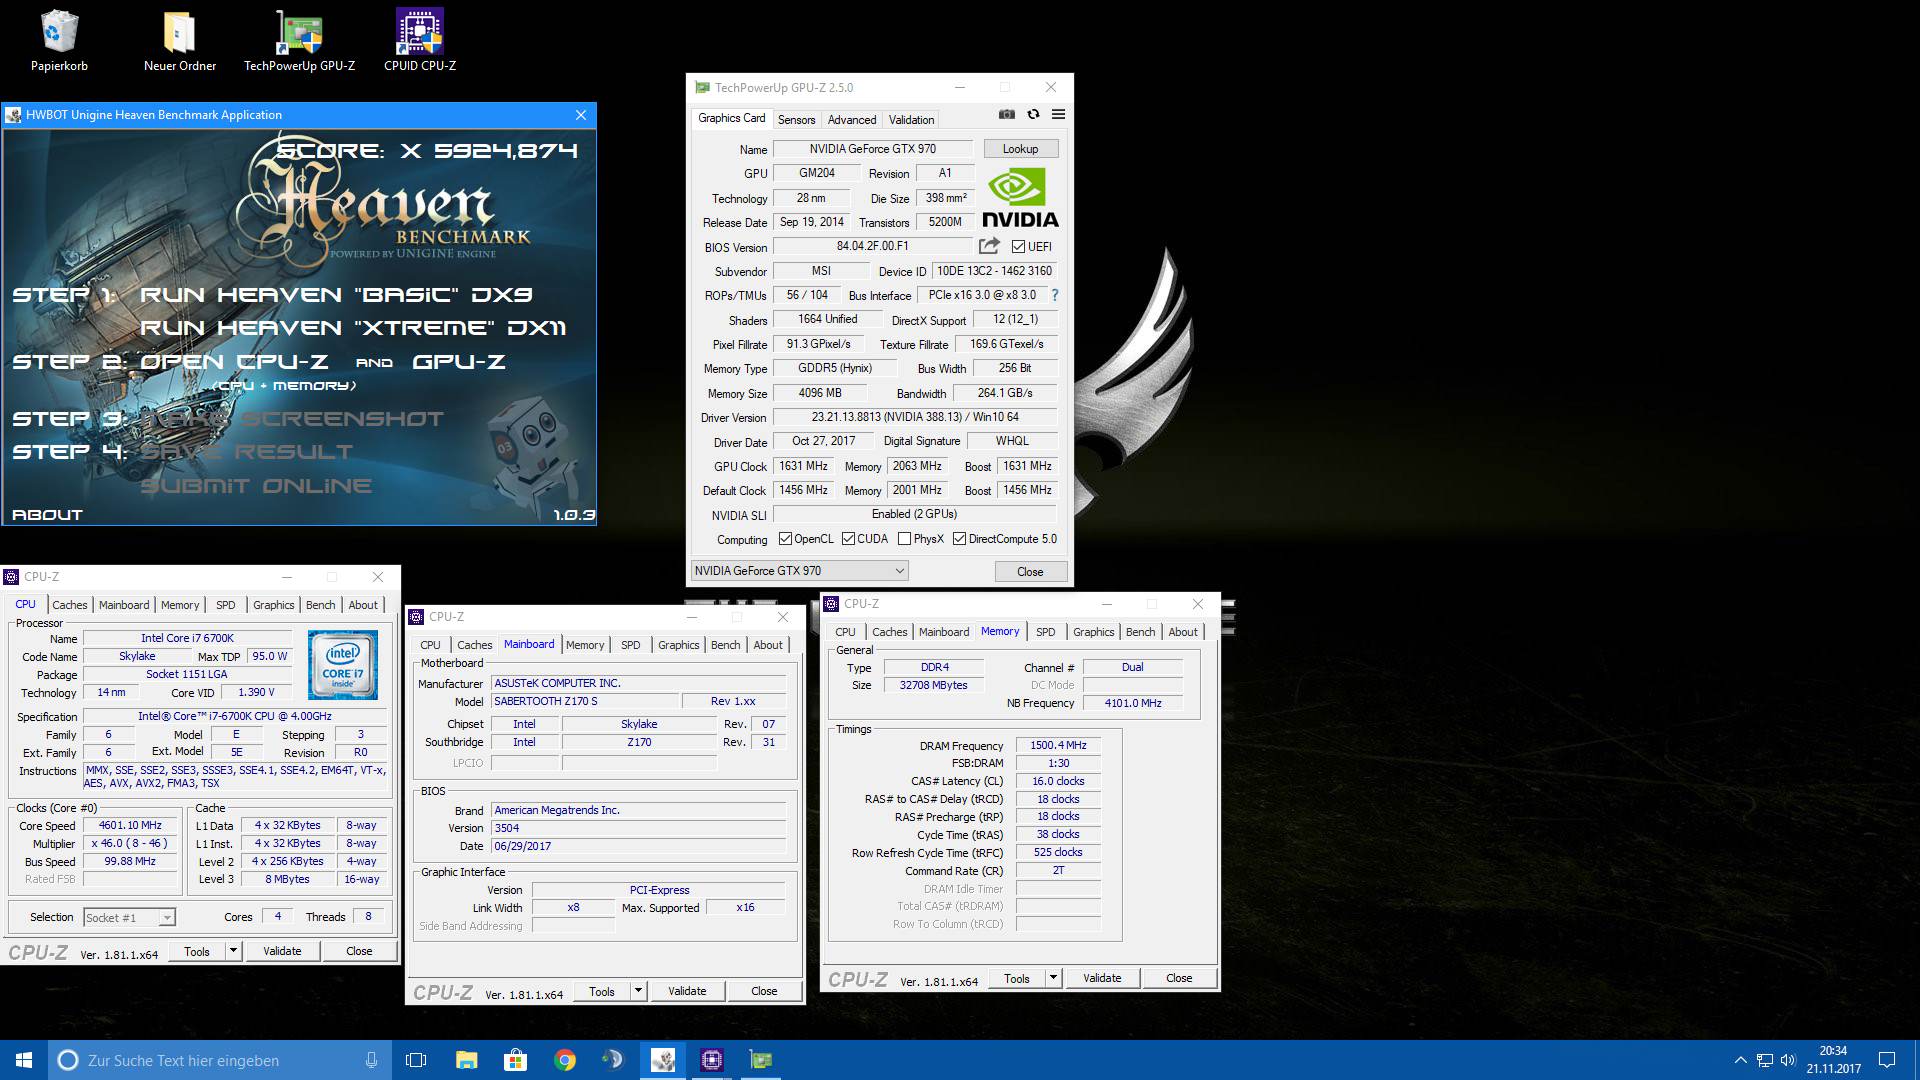Open the NVIDIA GeForce GTX 970 GPU selector dropdown

coord(799,571)
